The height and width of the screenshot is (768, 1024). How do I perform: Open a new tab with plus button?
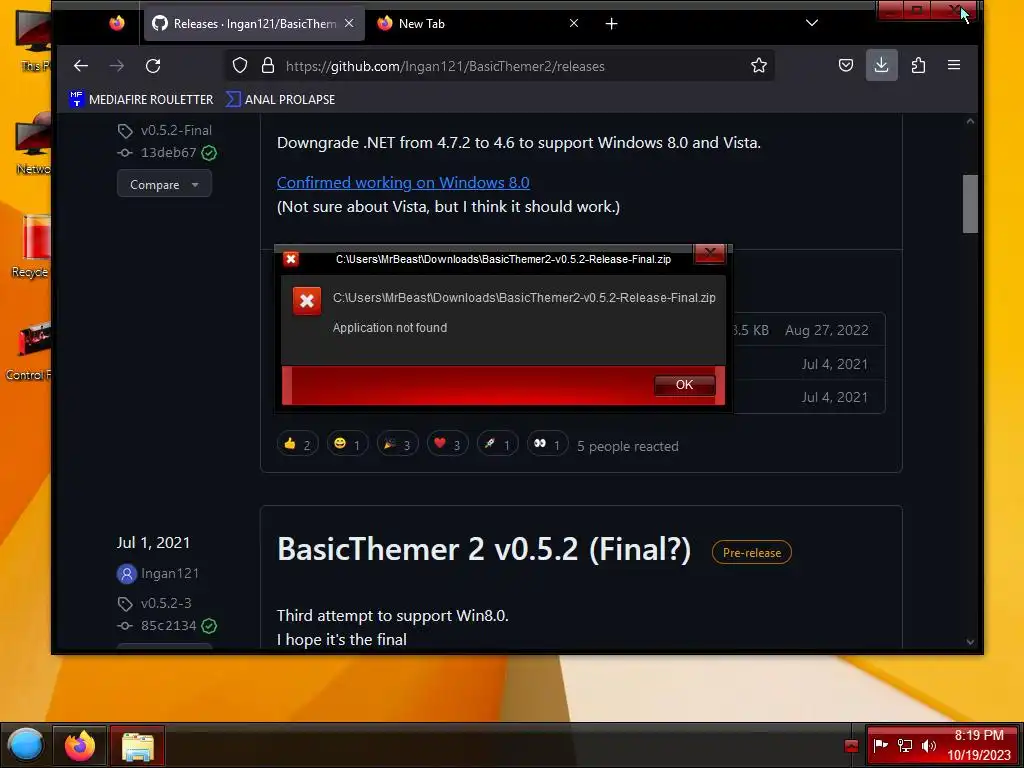point(611,24)
